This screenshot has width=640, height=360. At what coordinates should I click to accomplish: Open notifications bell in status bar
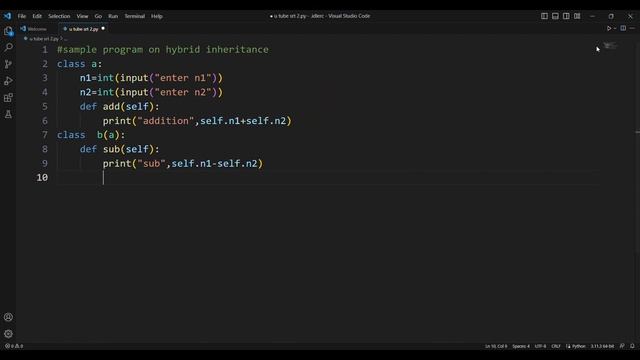pos(632,346)
